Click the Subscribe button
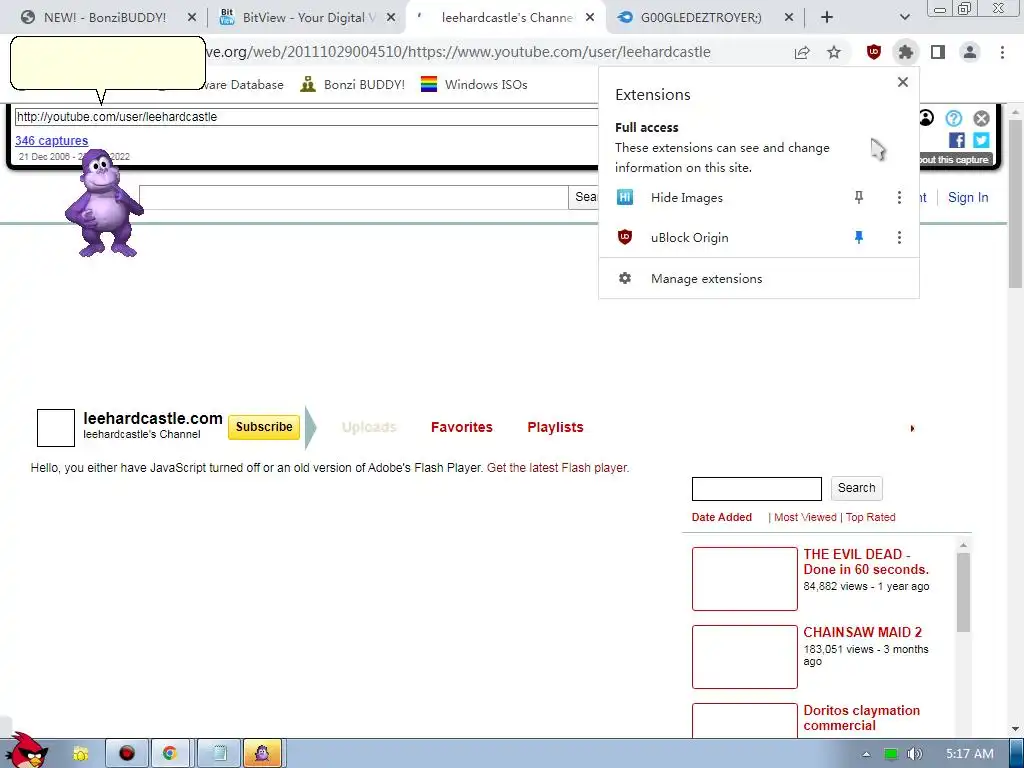Screen dimensions: 1024x768 [264, 427]
